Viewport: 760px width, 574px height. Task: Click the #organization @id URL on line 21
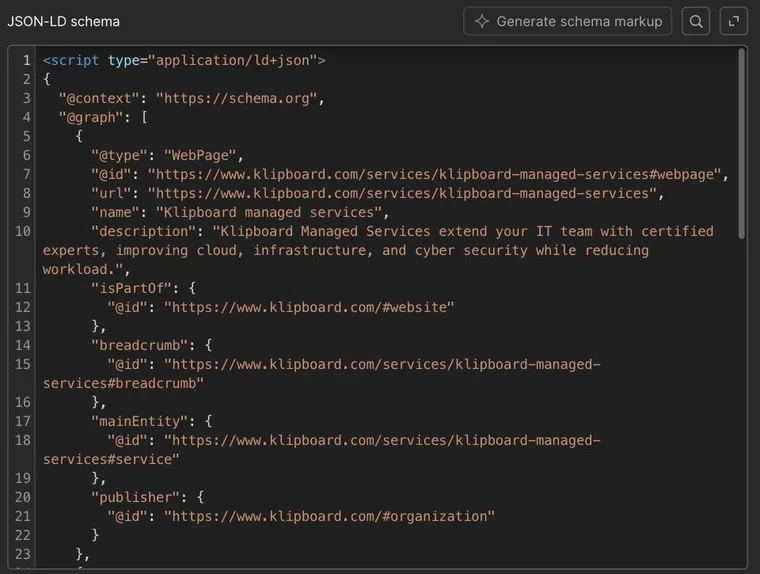coord(330,516)
